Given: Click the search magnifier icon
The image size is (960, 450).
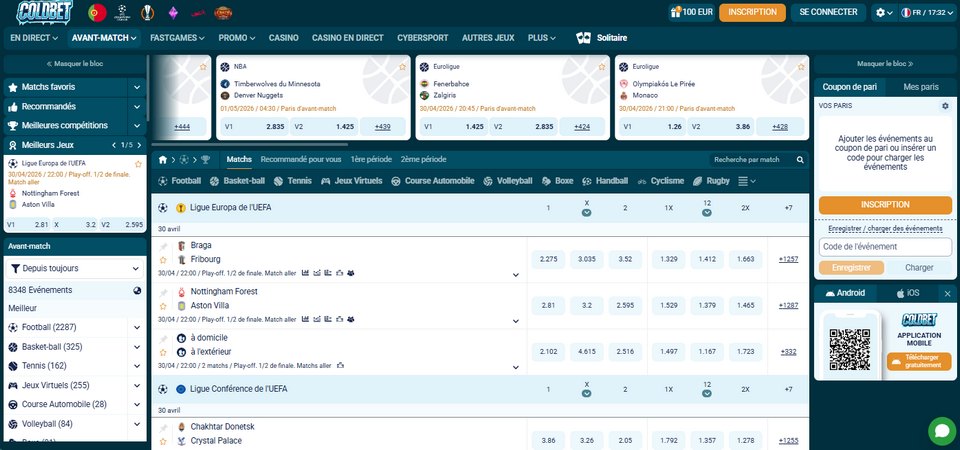Looking at the screenshot, I should coord(800,160).
